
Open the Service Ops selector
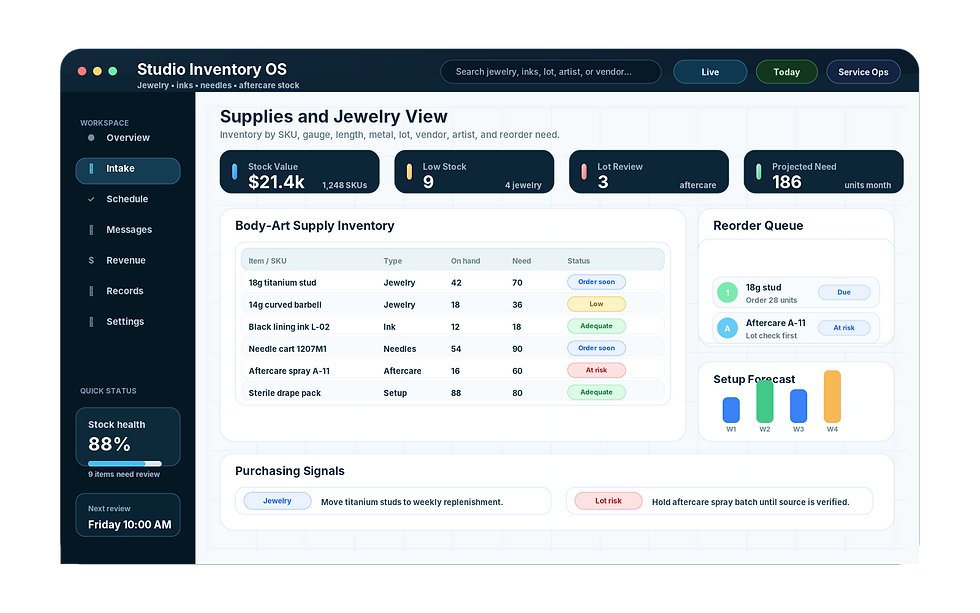pos(863,72)
